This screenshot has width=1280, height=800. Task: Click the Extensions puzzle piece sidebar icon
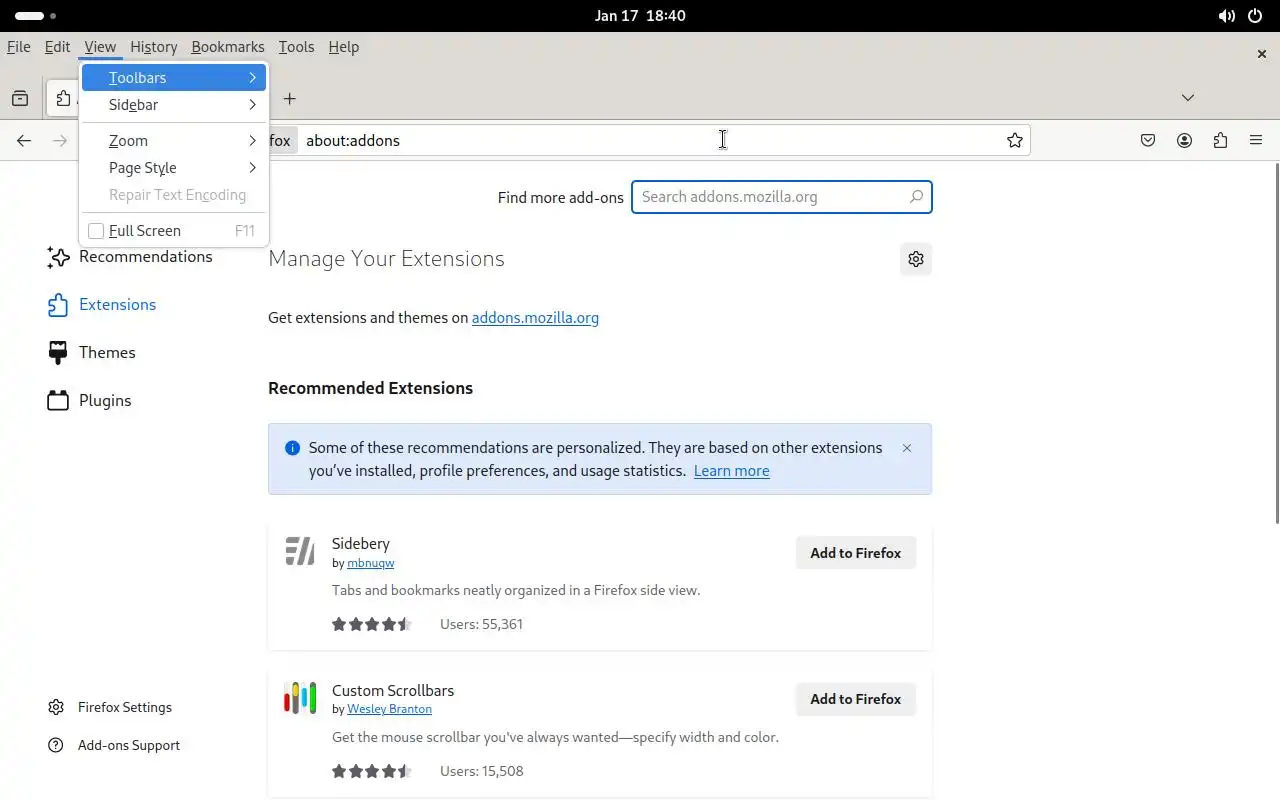[58, 305]
